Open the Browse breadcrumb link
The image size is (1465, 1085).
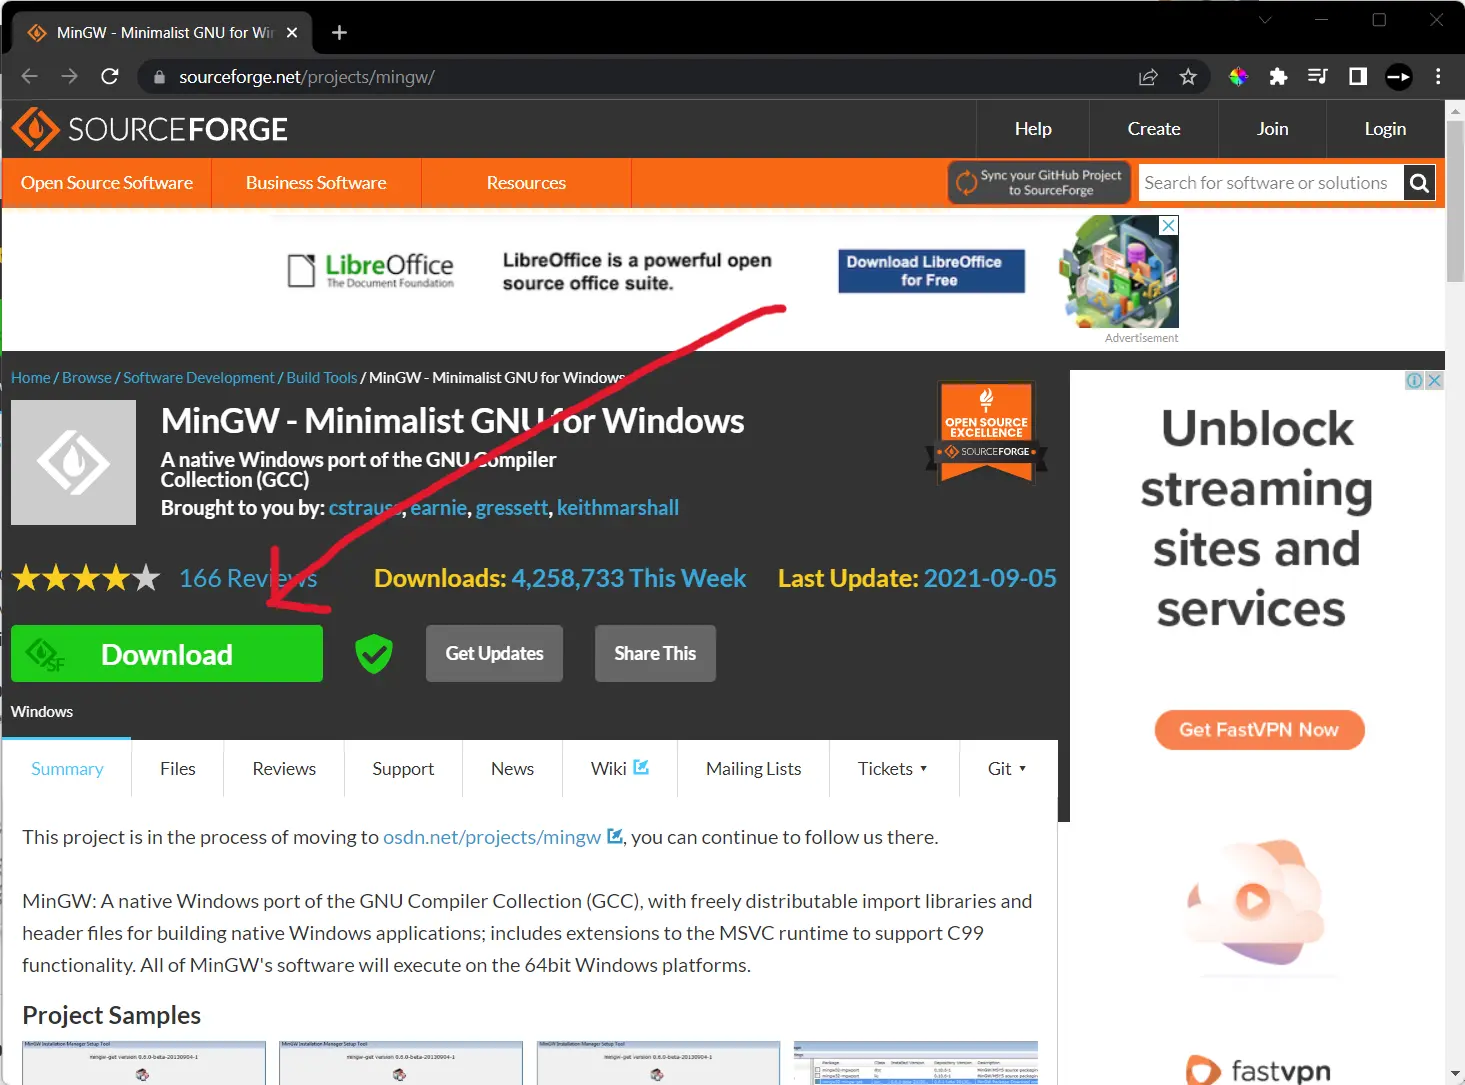(x=87, y=378)
